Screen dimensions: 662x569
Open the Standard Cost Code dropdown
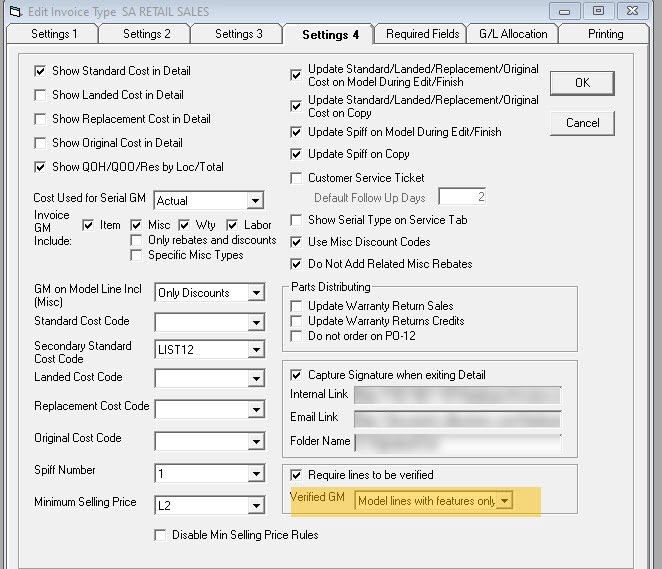[x=256, y=322]
